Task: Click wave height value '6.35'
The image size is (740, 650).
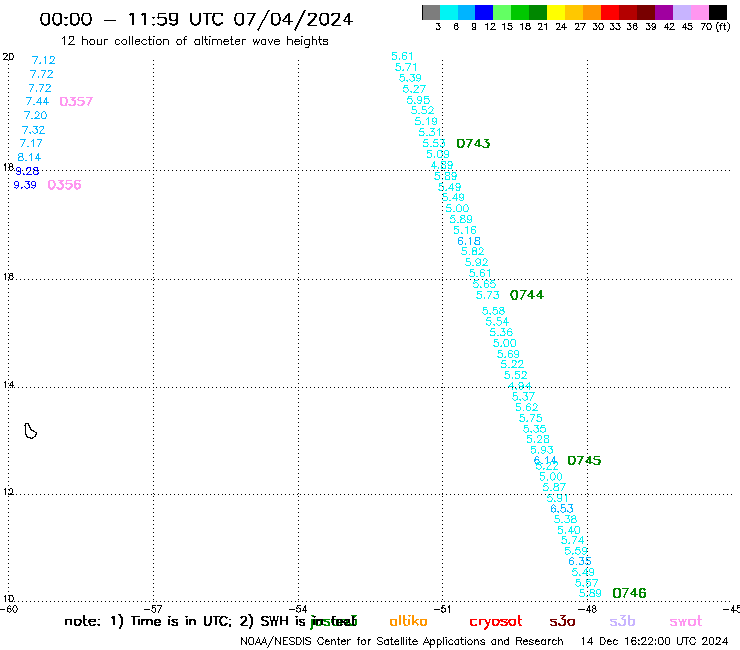Action: click(580, 561)
